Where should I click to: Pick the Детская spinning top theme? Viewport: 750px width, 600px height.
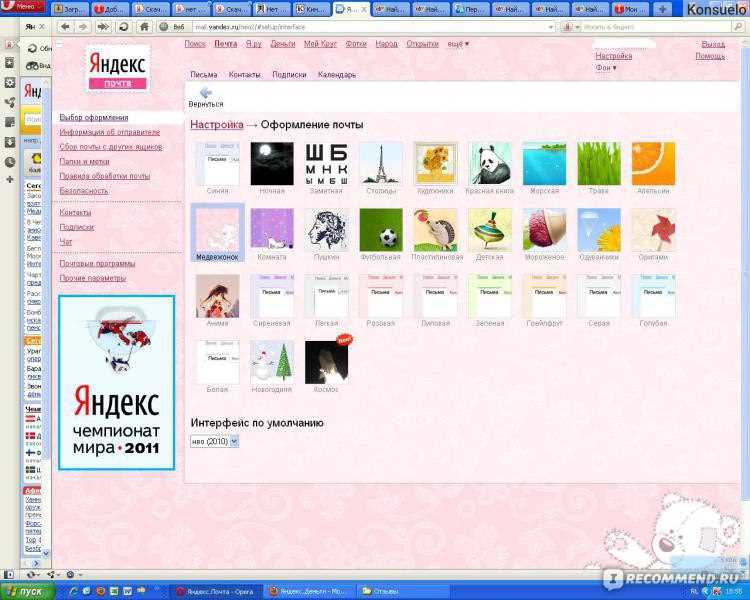[490, 230]
